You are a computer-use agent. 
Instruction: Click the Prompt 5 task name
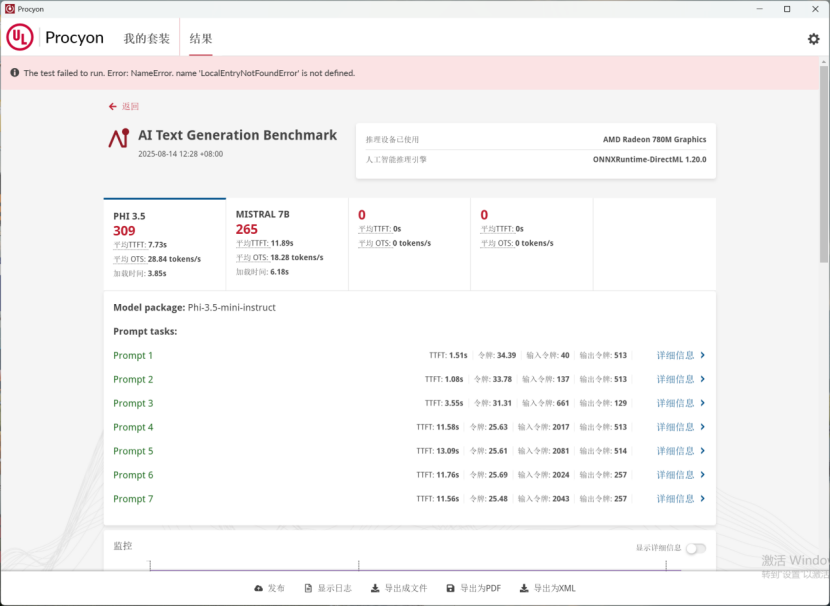click(133, 451)
